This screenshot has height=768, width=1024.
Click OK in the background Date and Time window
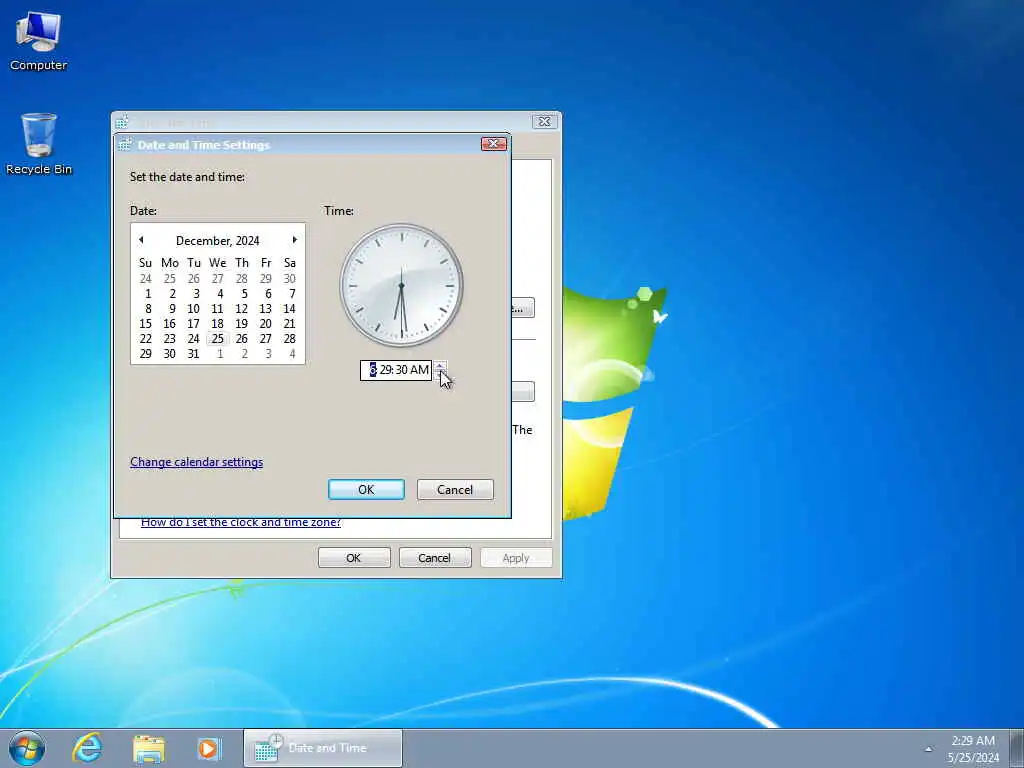tap(354, 558)
